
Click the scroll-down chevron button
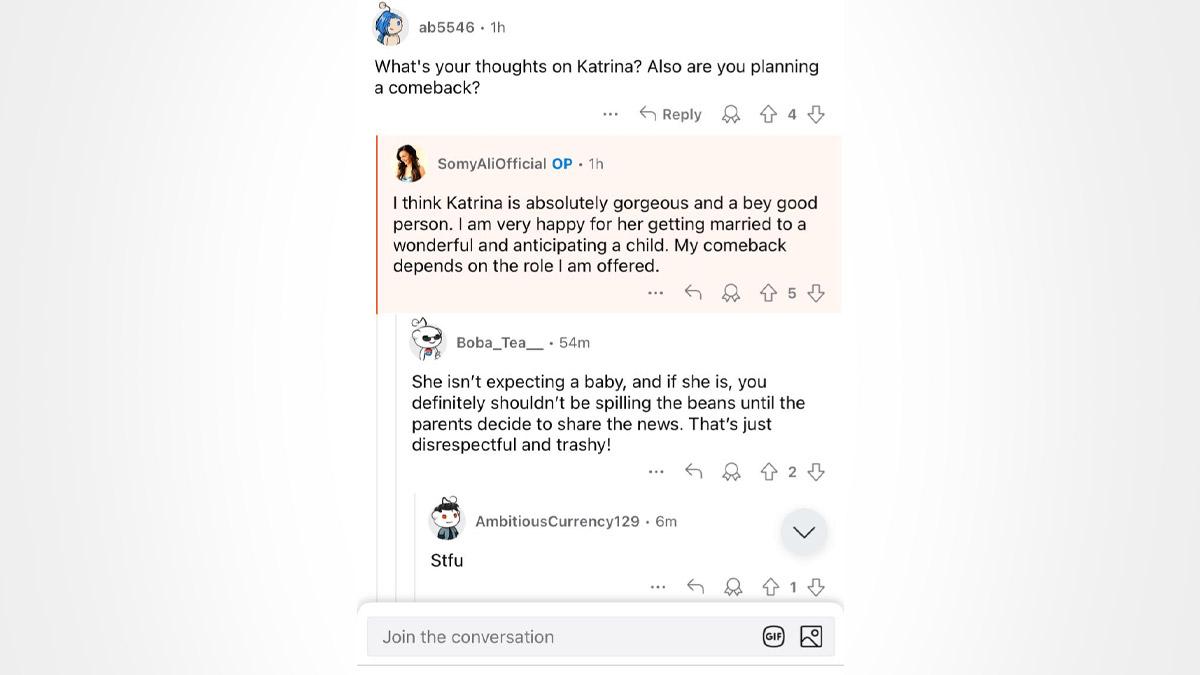(x=804, y=533)
